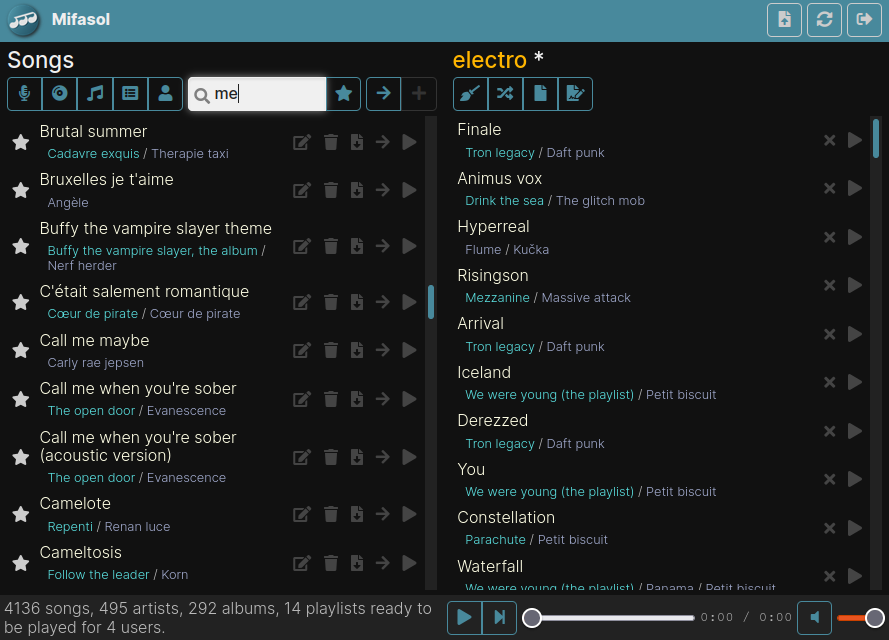Remove Finale from electro playlist
Viewport: 889px width, 640px height.
829,140
